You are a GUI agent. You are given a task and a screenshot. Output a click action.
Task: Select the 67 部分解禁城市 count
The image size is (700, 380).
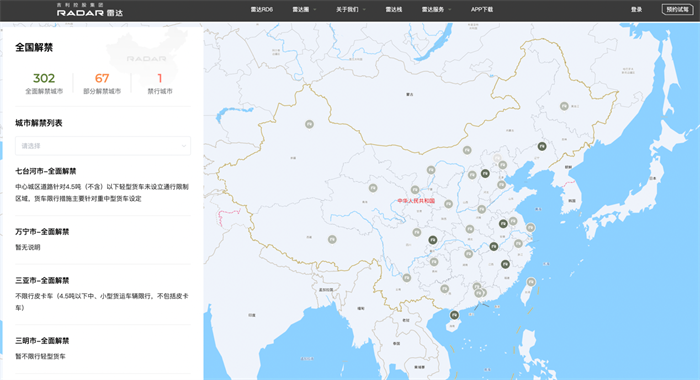[102, 83]
